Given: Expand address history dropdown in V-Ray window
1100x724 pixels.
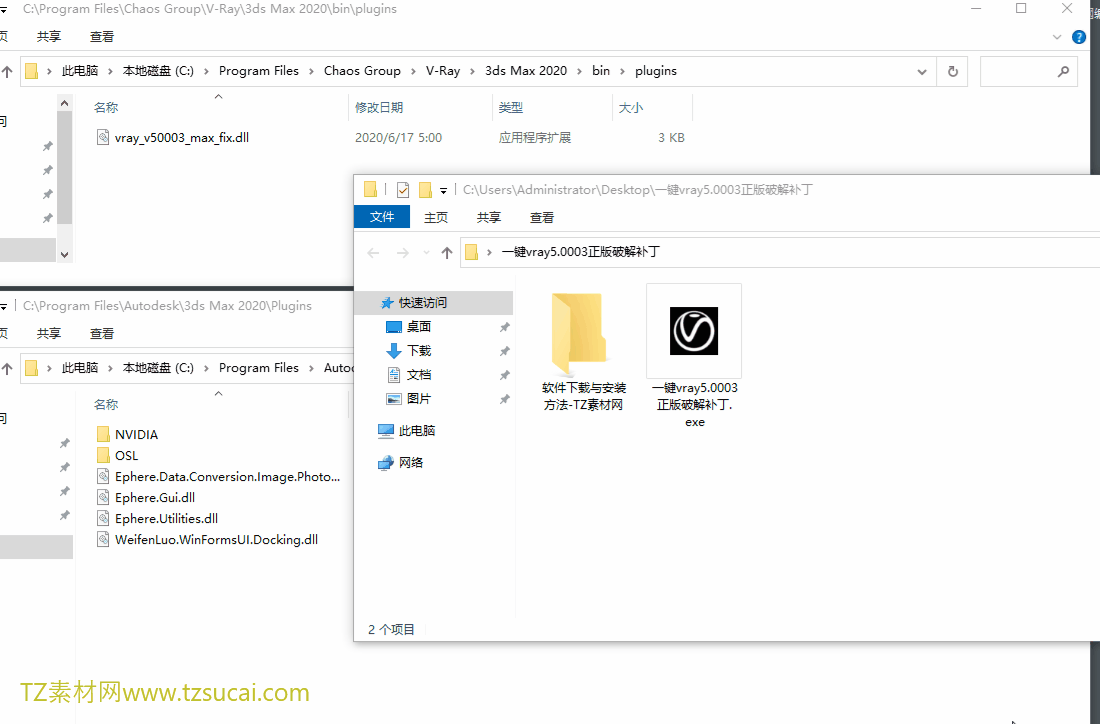Looking at the screenshot, I should (922, 72).
